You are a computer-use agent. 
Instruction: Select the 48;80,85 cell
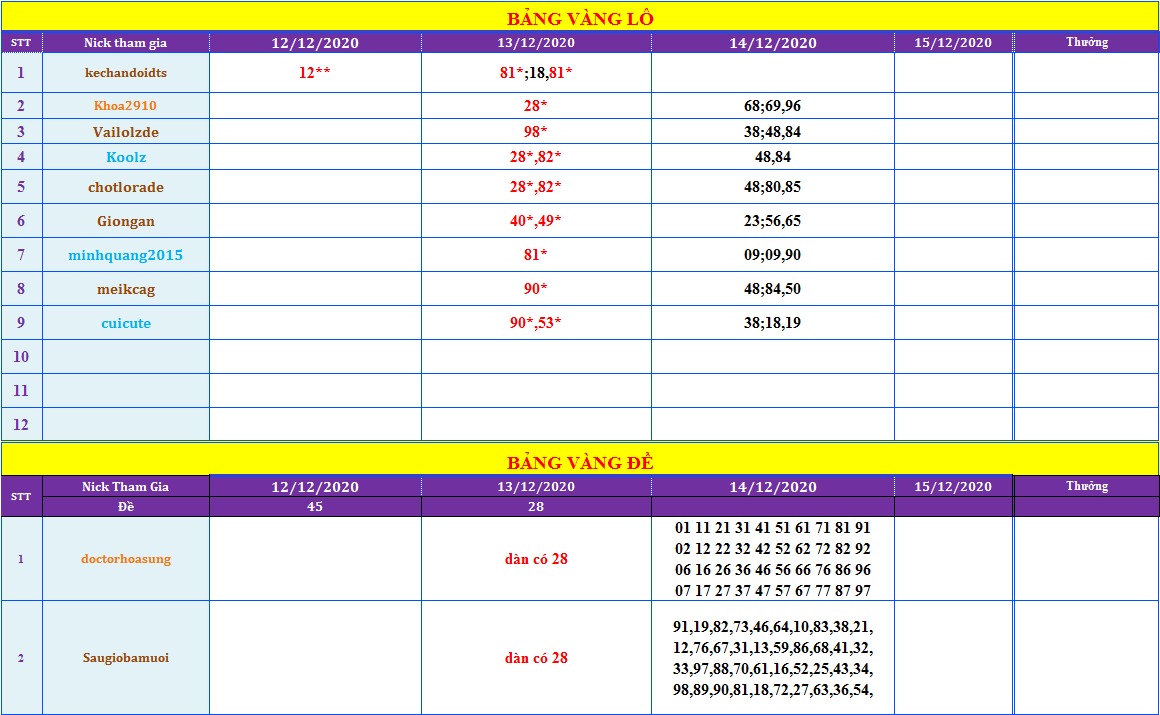tap(773, 187)
